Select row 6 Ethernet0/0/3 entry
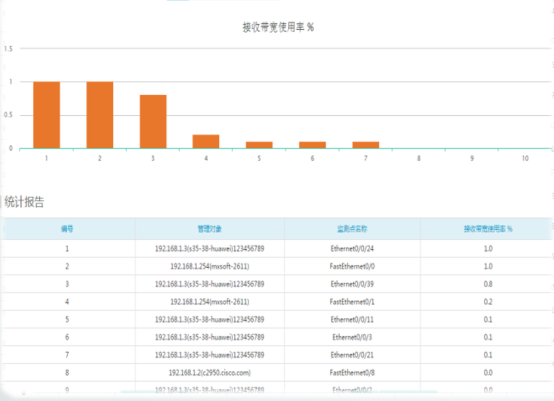This screenshot has height=401, width=554. click(352, 337)
